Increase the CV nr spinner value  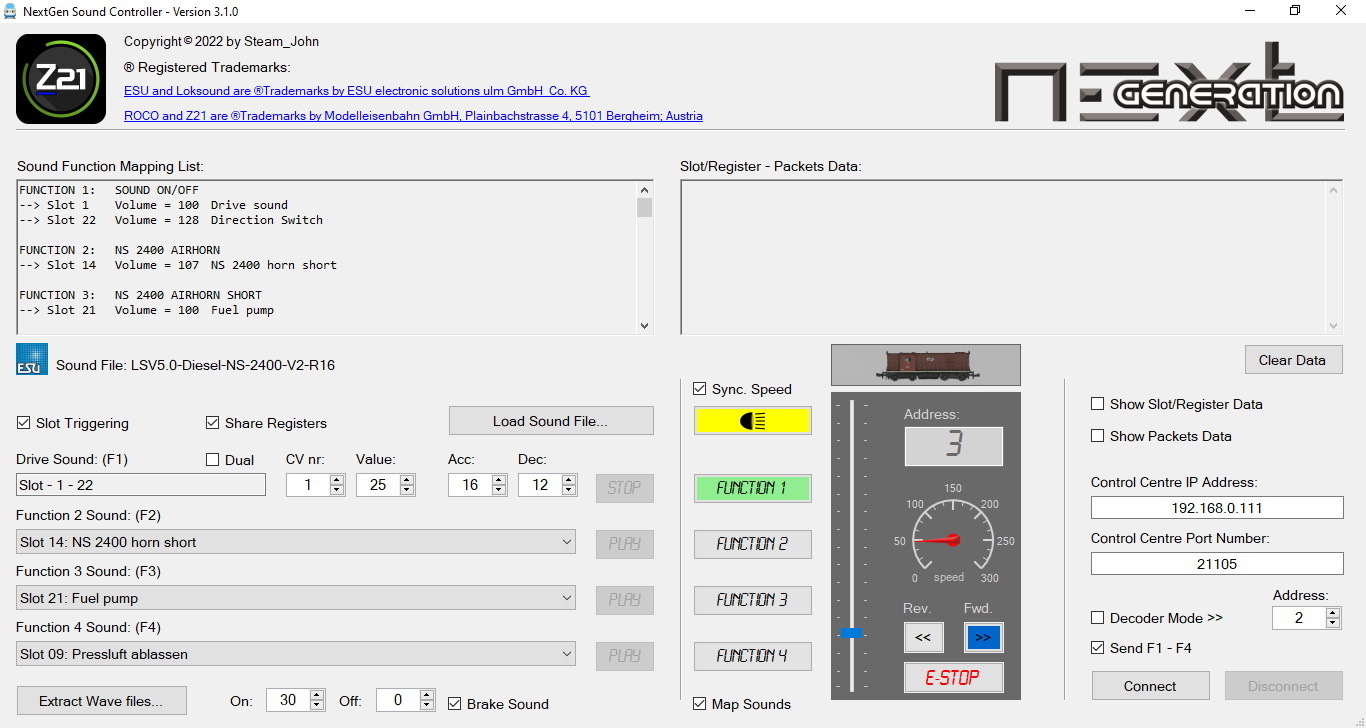pos(336,480)
